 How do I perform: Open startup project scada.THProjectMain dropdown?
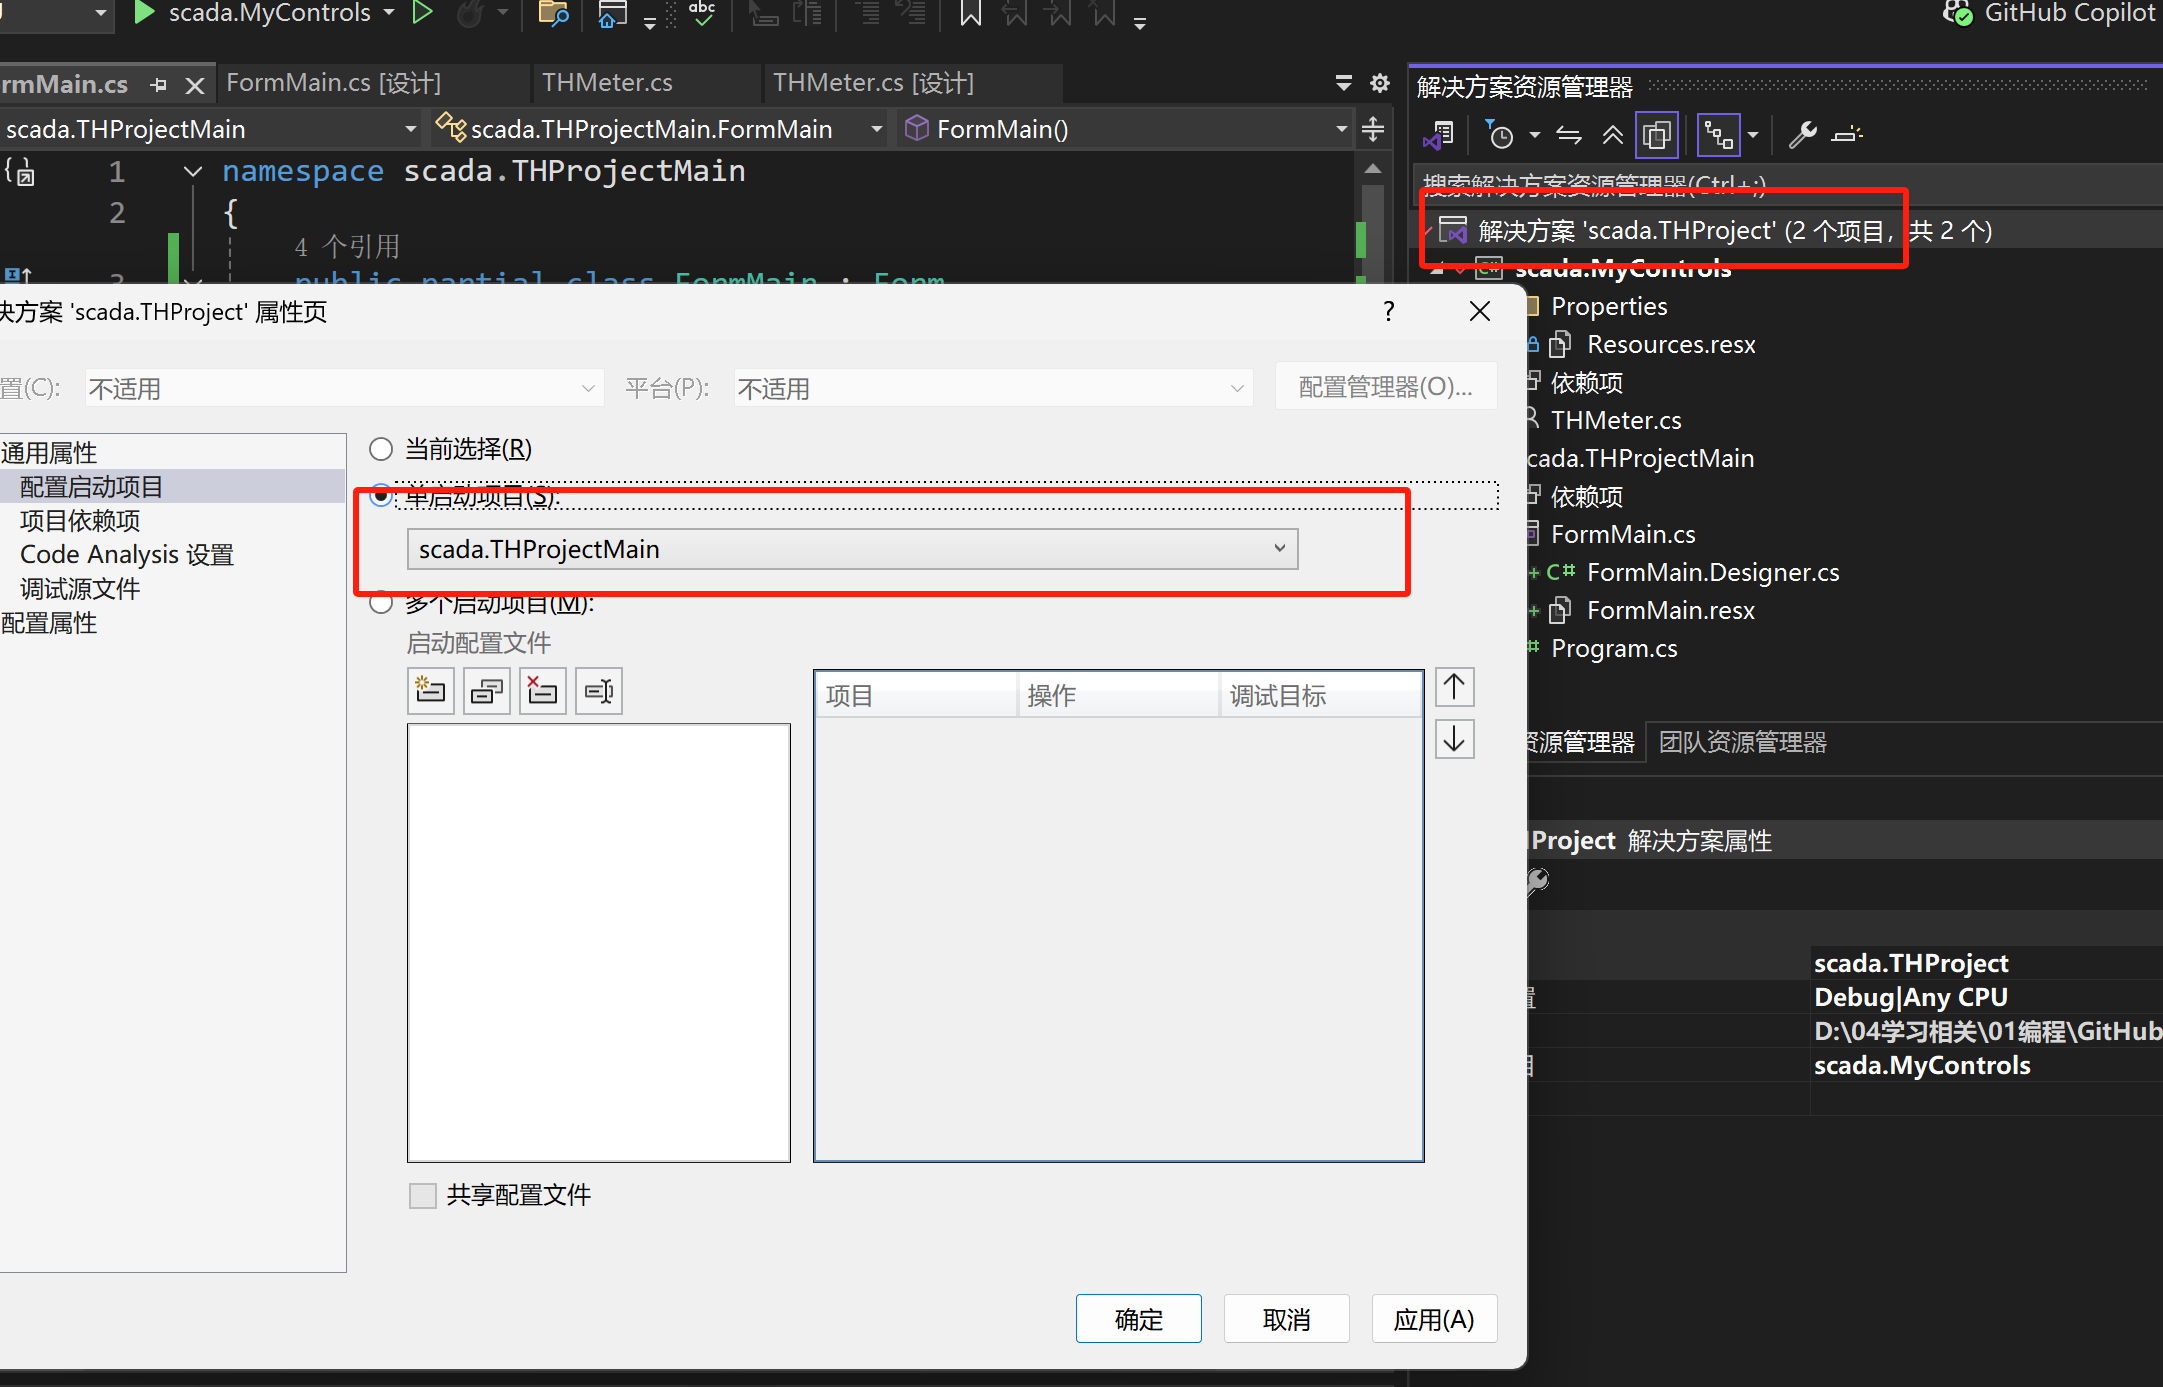pos(853,549)
